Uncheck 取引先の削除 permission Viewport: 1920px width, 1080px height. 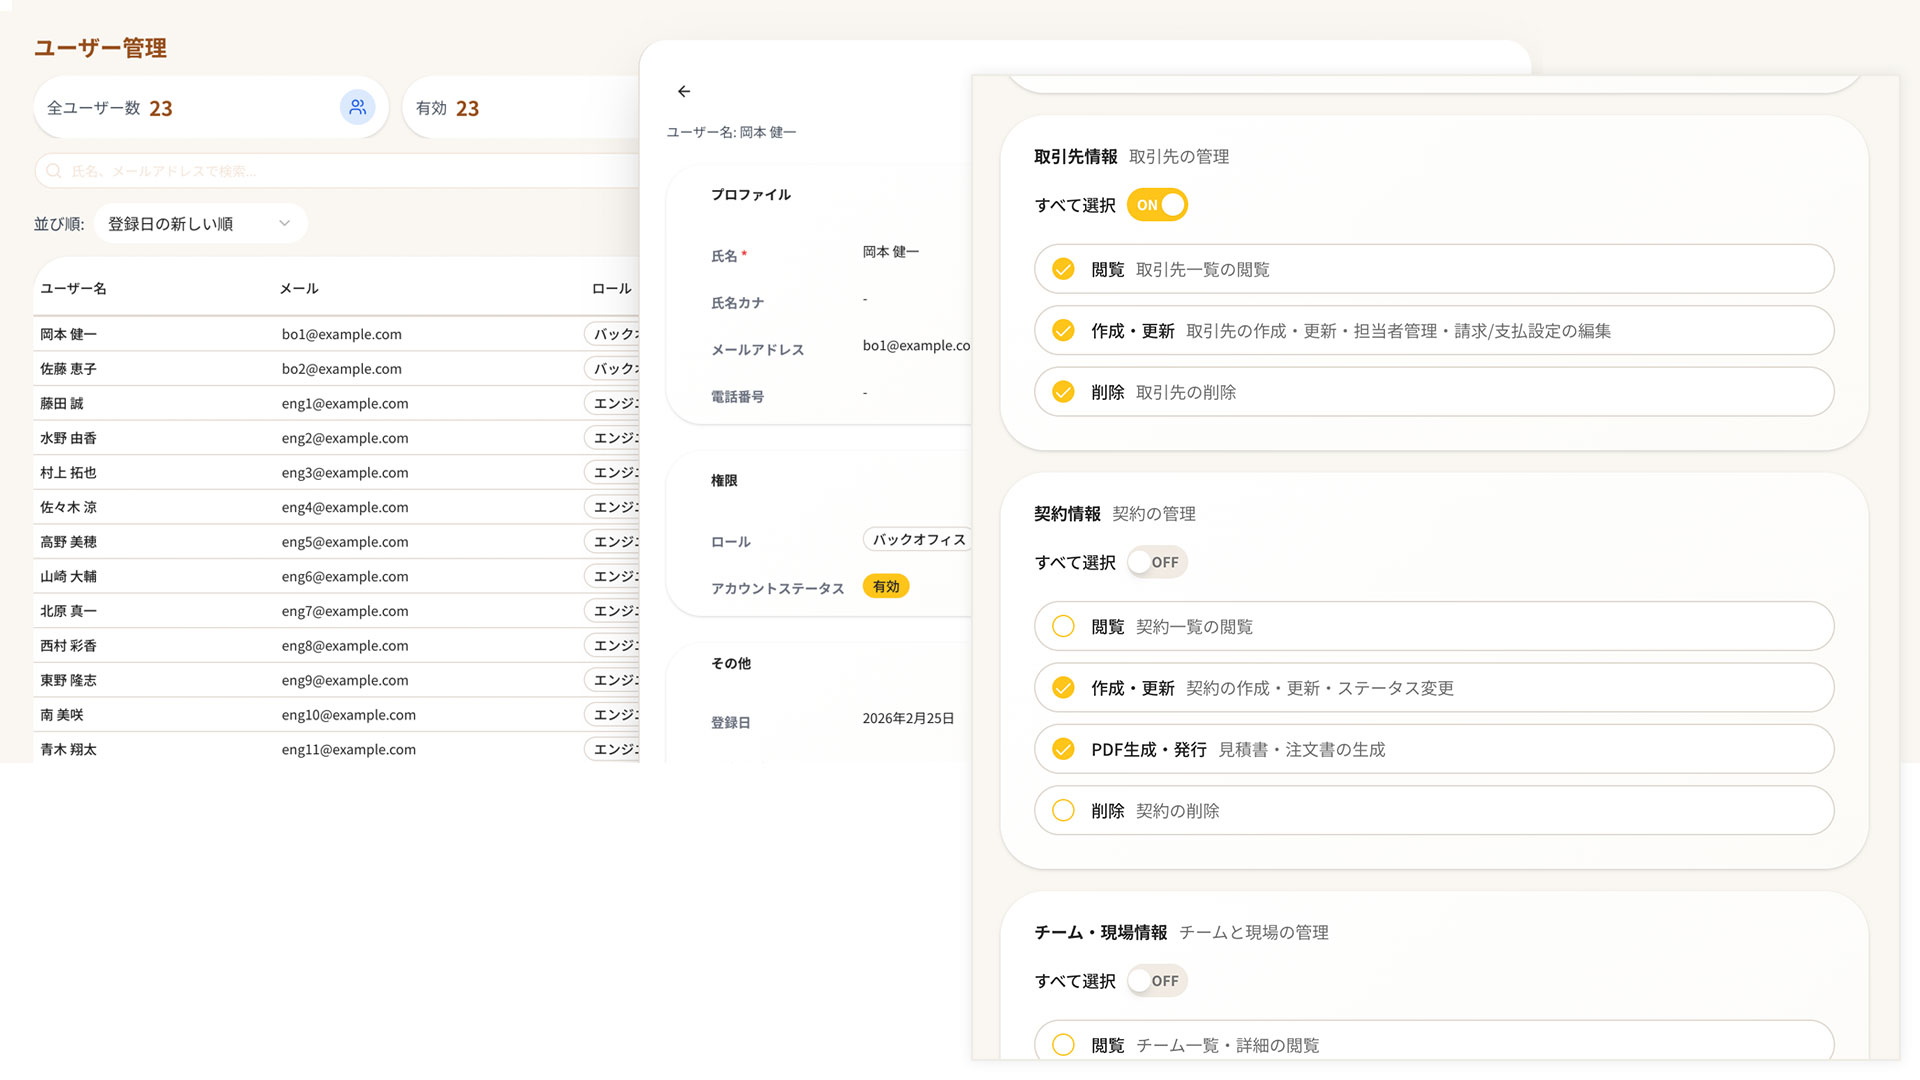coord(1063,392)
